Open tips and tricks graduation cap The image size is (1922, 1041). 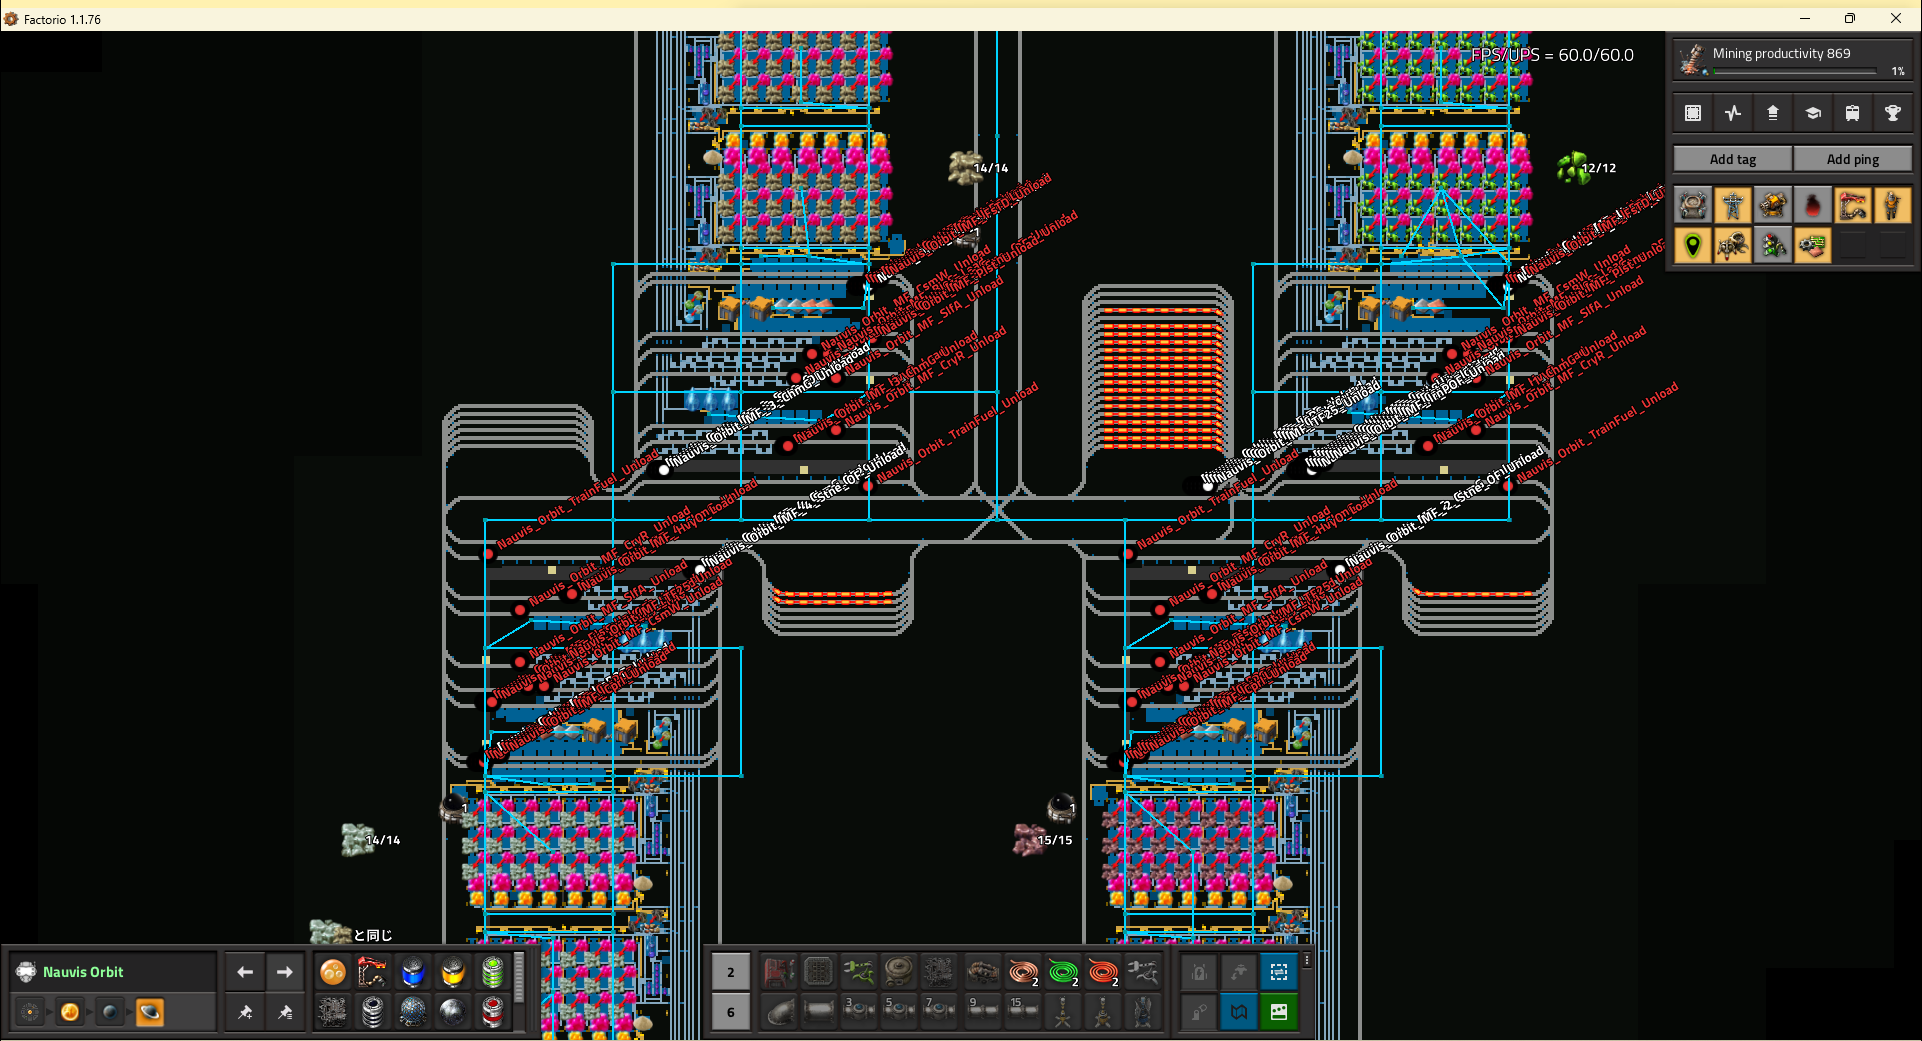coord(1813,113)
